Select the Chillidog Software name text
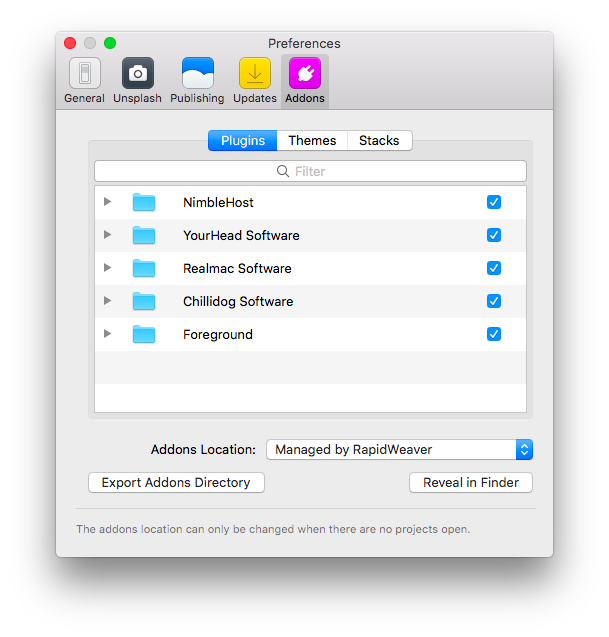 238,301
